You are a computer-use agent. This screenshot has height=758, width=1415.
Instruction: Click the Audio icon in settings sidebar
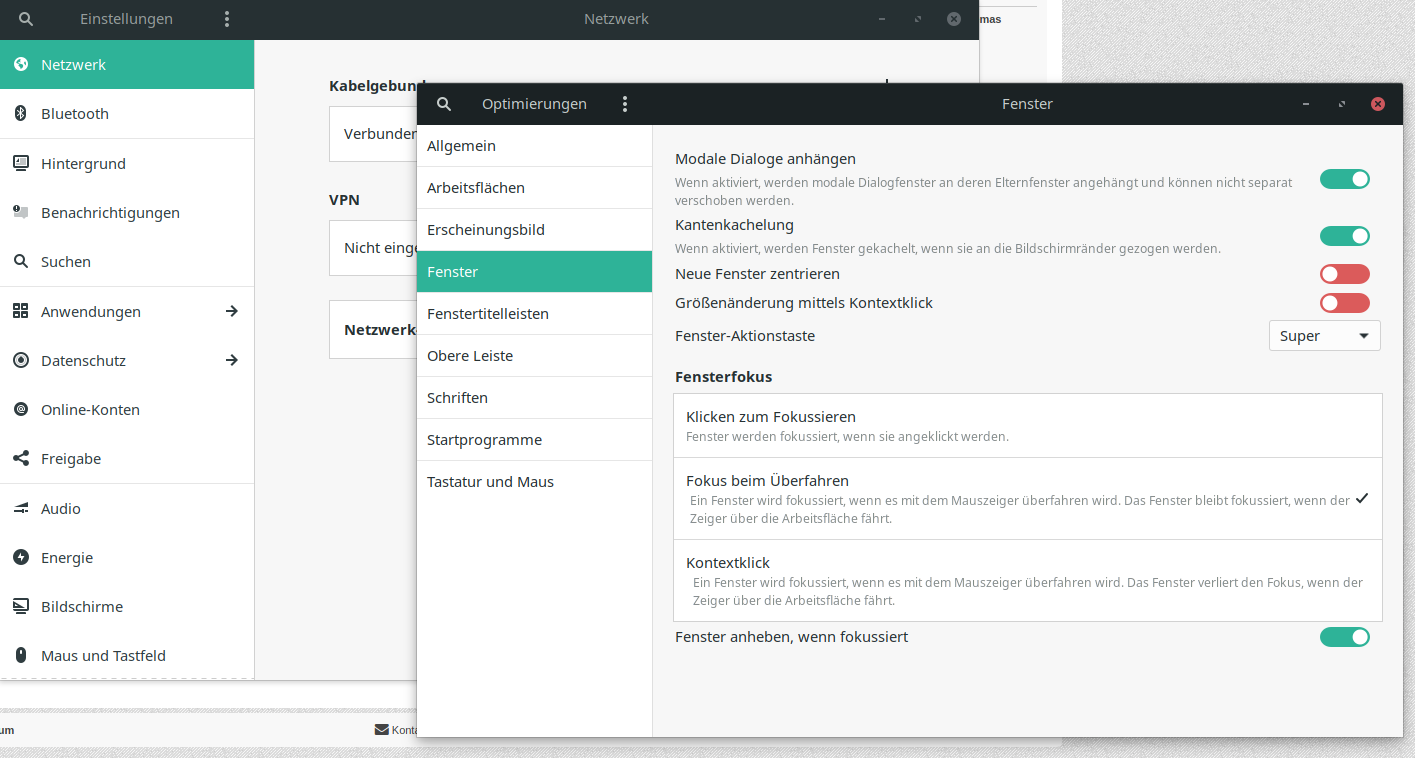coord(20,509)
